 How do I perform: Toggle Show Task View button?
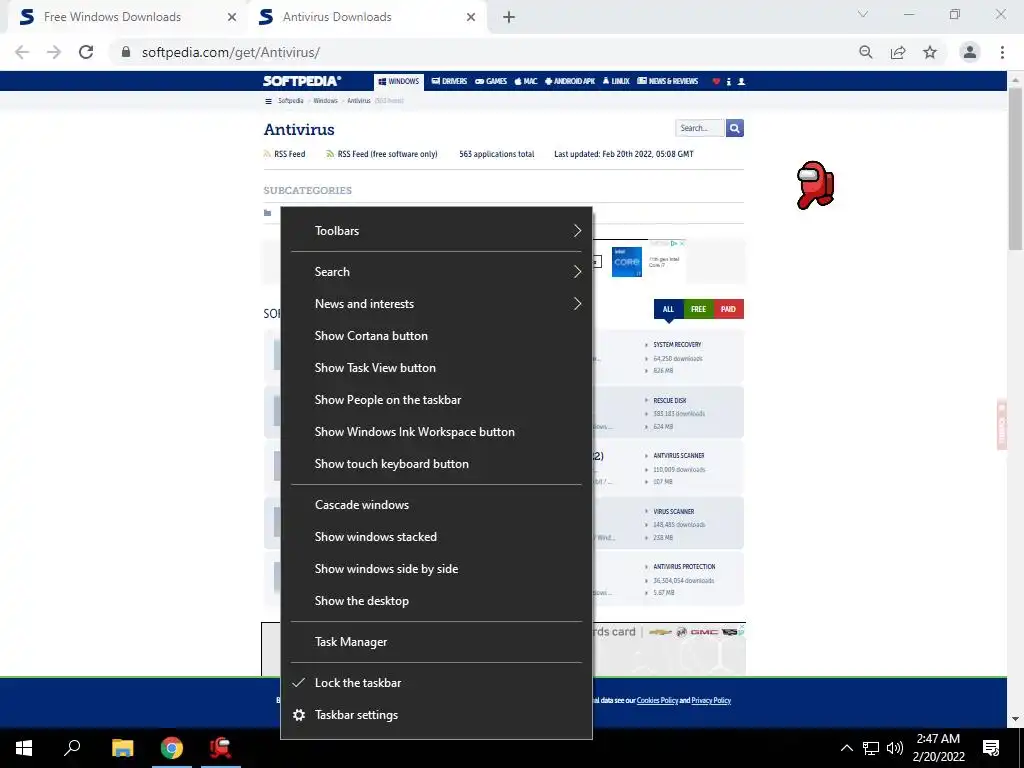pos(436,368)
